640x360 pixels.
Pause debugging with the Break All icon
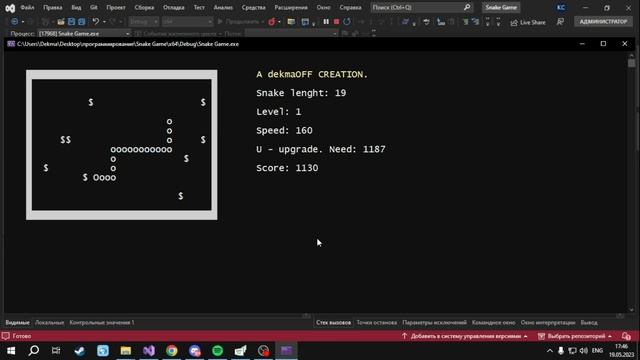point(326,22)
